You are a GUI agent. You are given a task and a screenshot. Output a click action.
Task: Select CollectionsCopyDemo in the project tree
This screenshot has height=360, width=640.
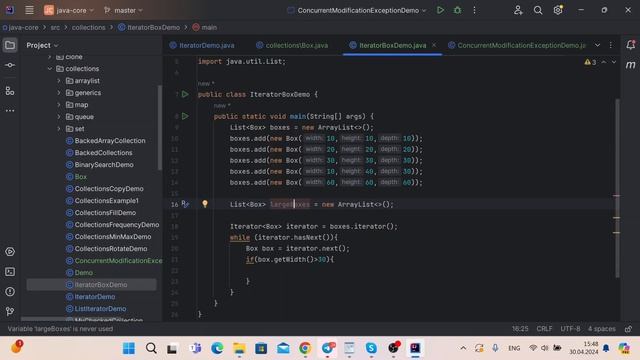104,189
